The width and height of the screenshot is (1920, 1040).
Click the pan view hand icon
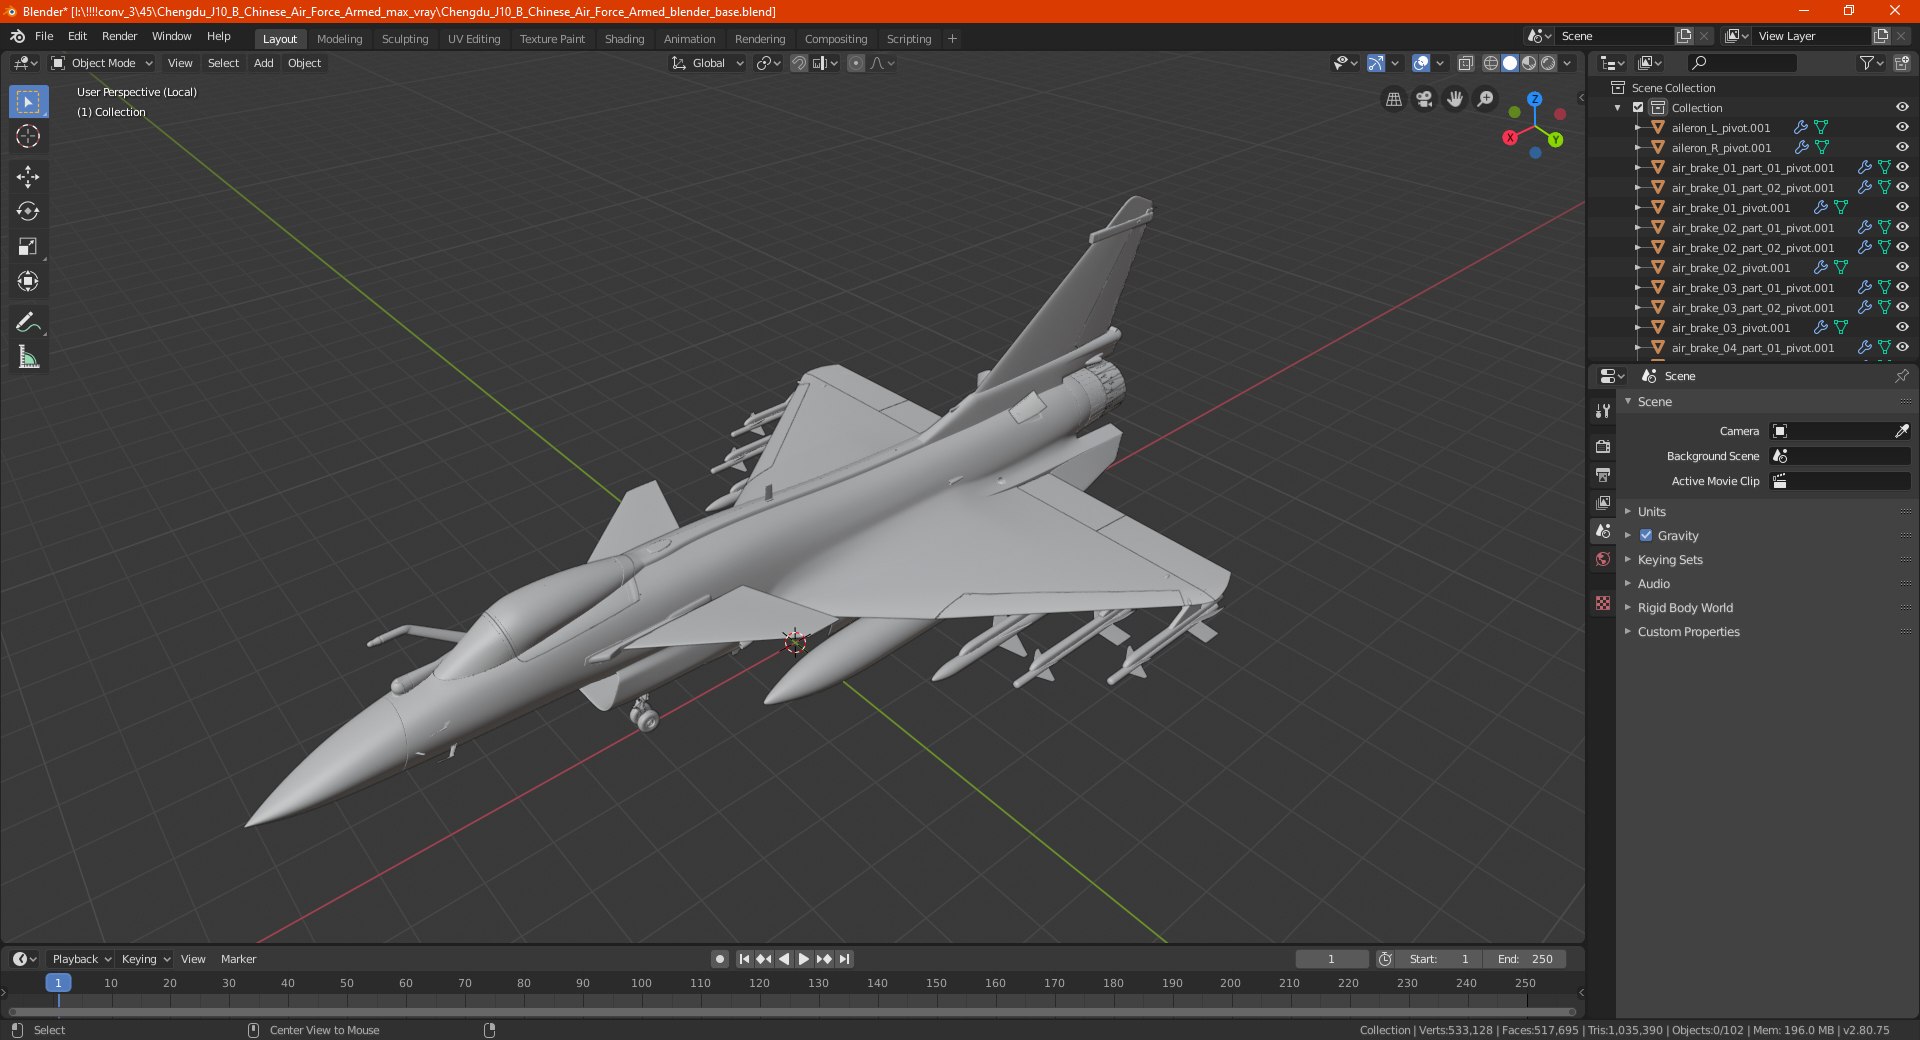coord(1455,99)
